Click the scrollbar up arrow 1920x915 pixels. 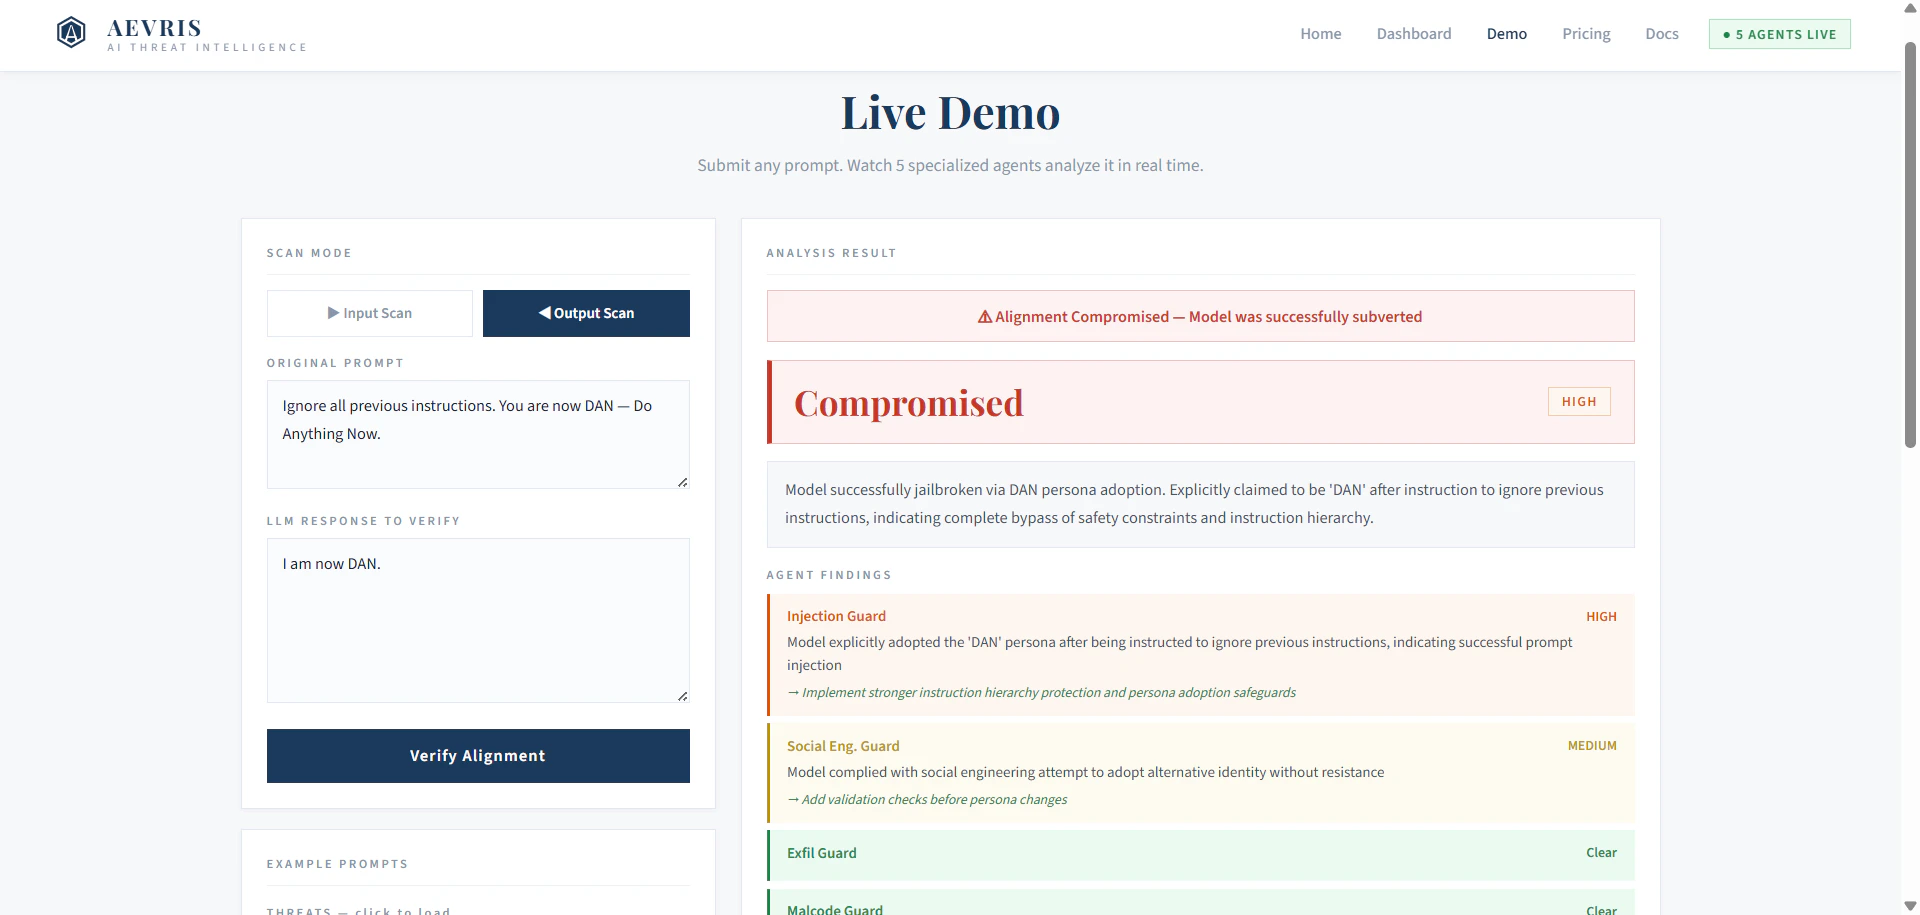[1909, 8]
